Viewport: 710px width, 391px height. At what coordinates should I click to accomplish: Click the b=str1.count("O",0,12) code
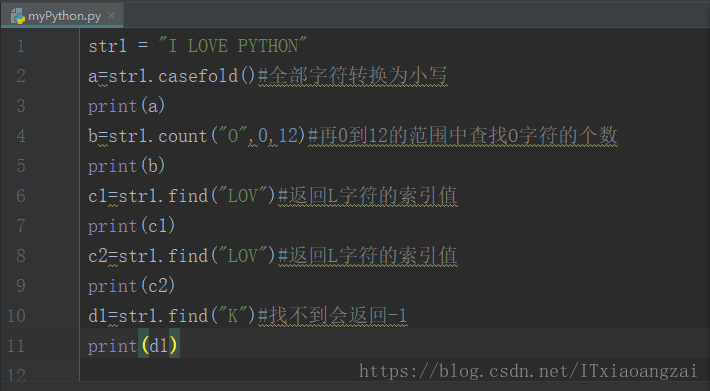click(197, 136)
